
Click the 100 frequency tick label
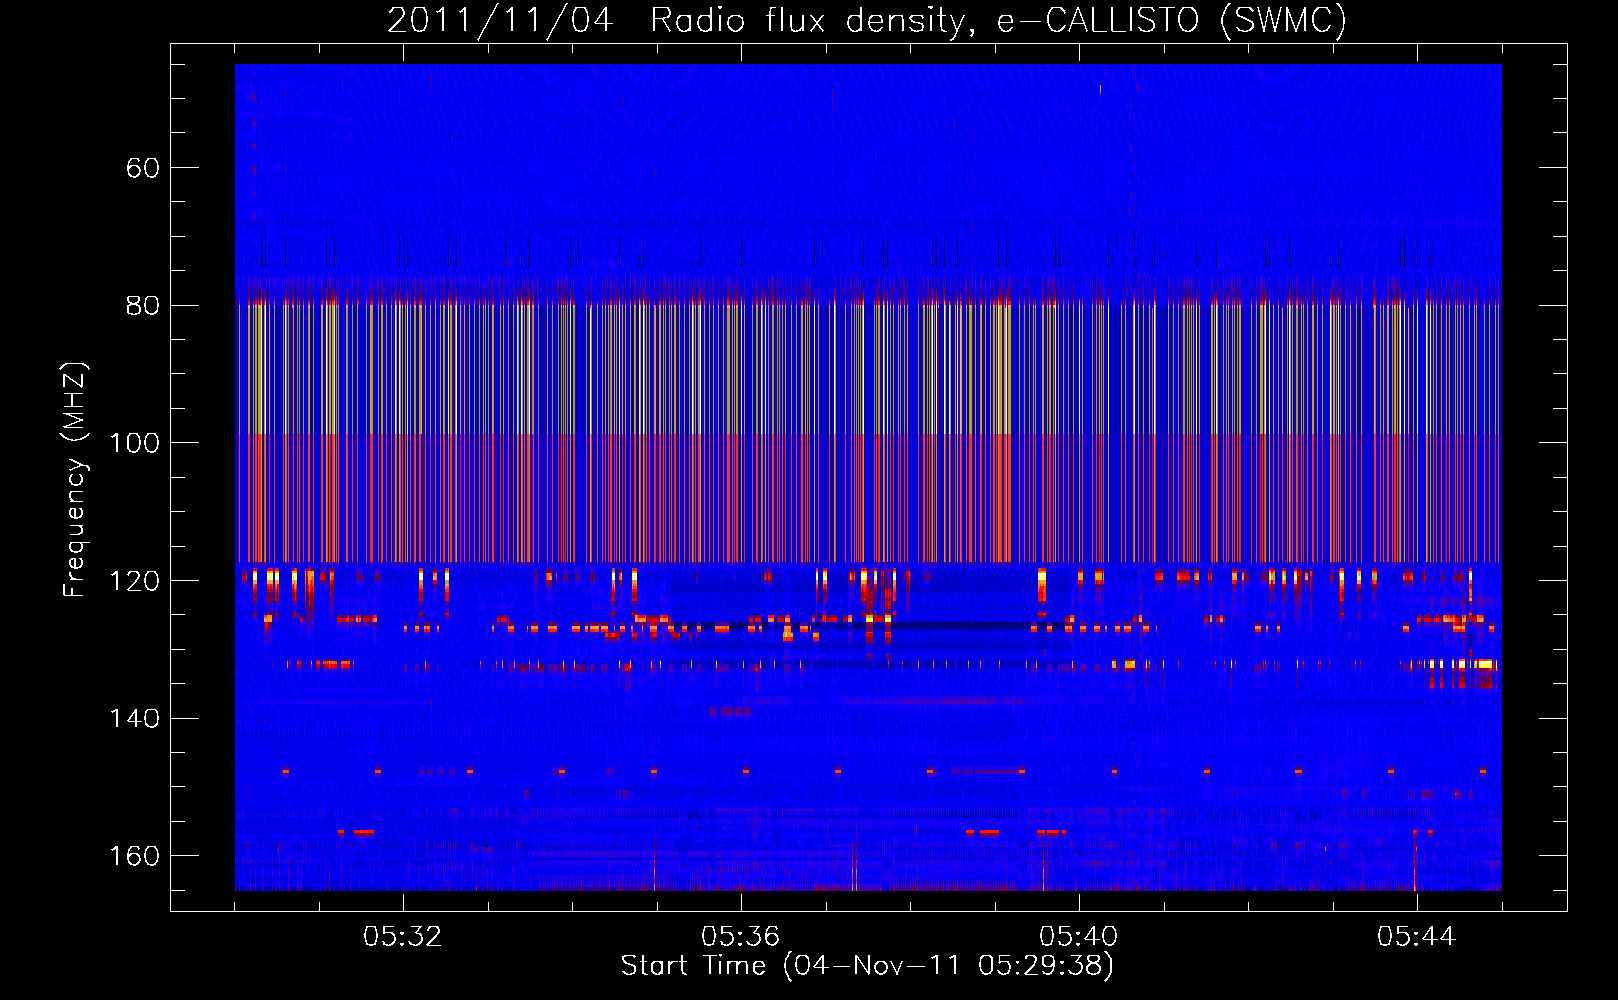(x=135, y=443)
